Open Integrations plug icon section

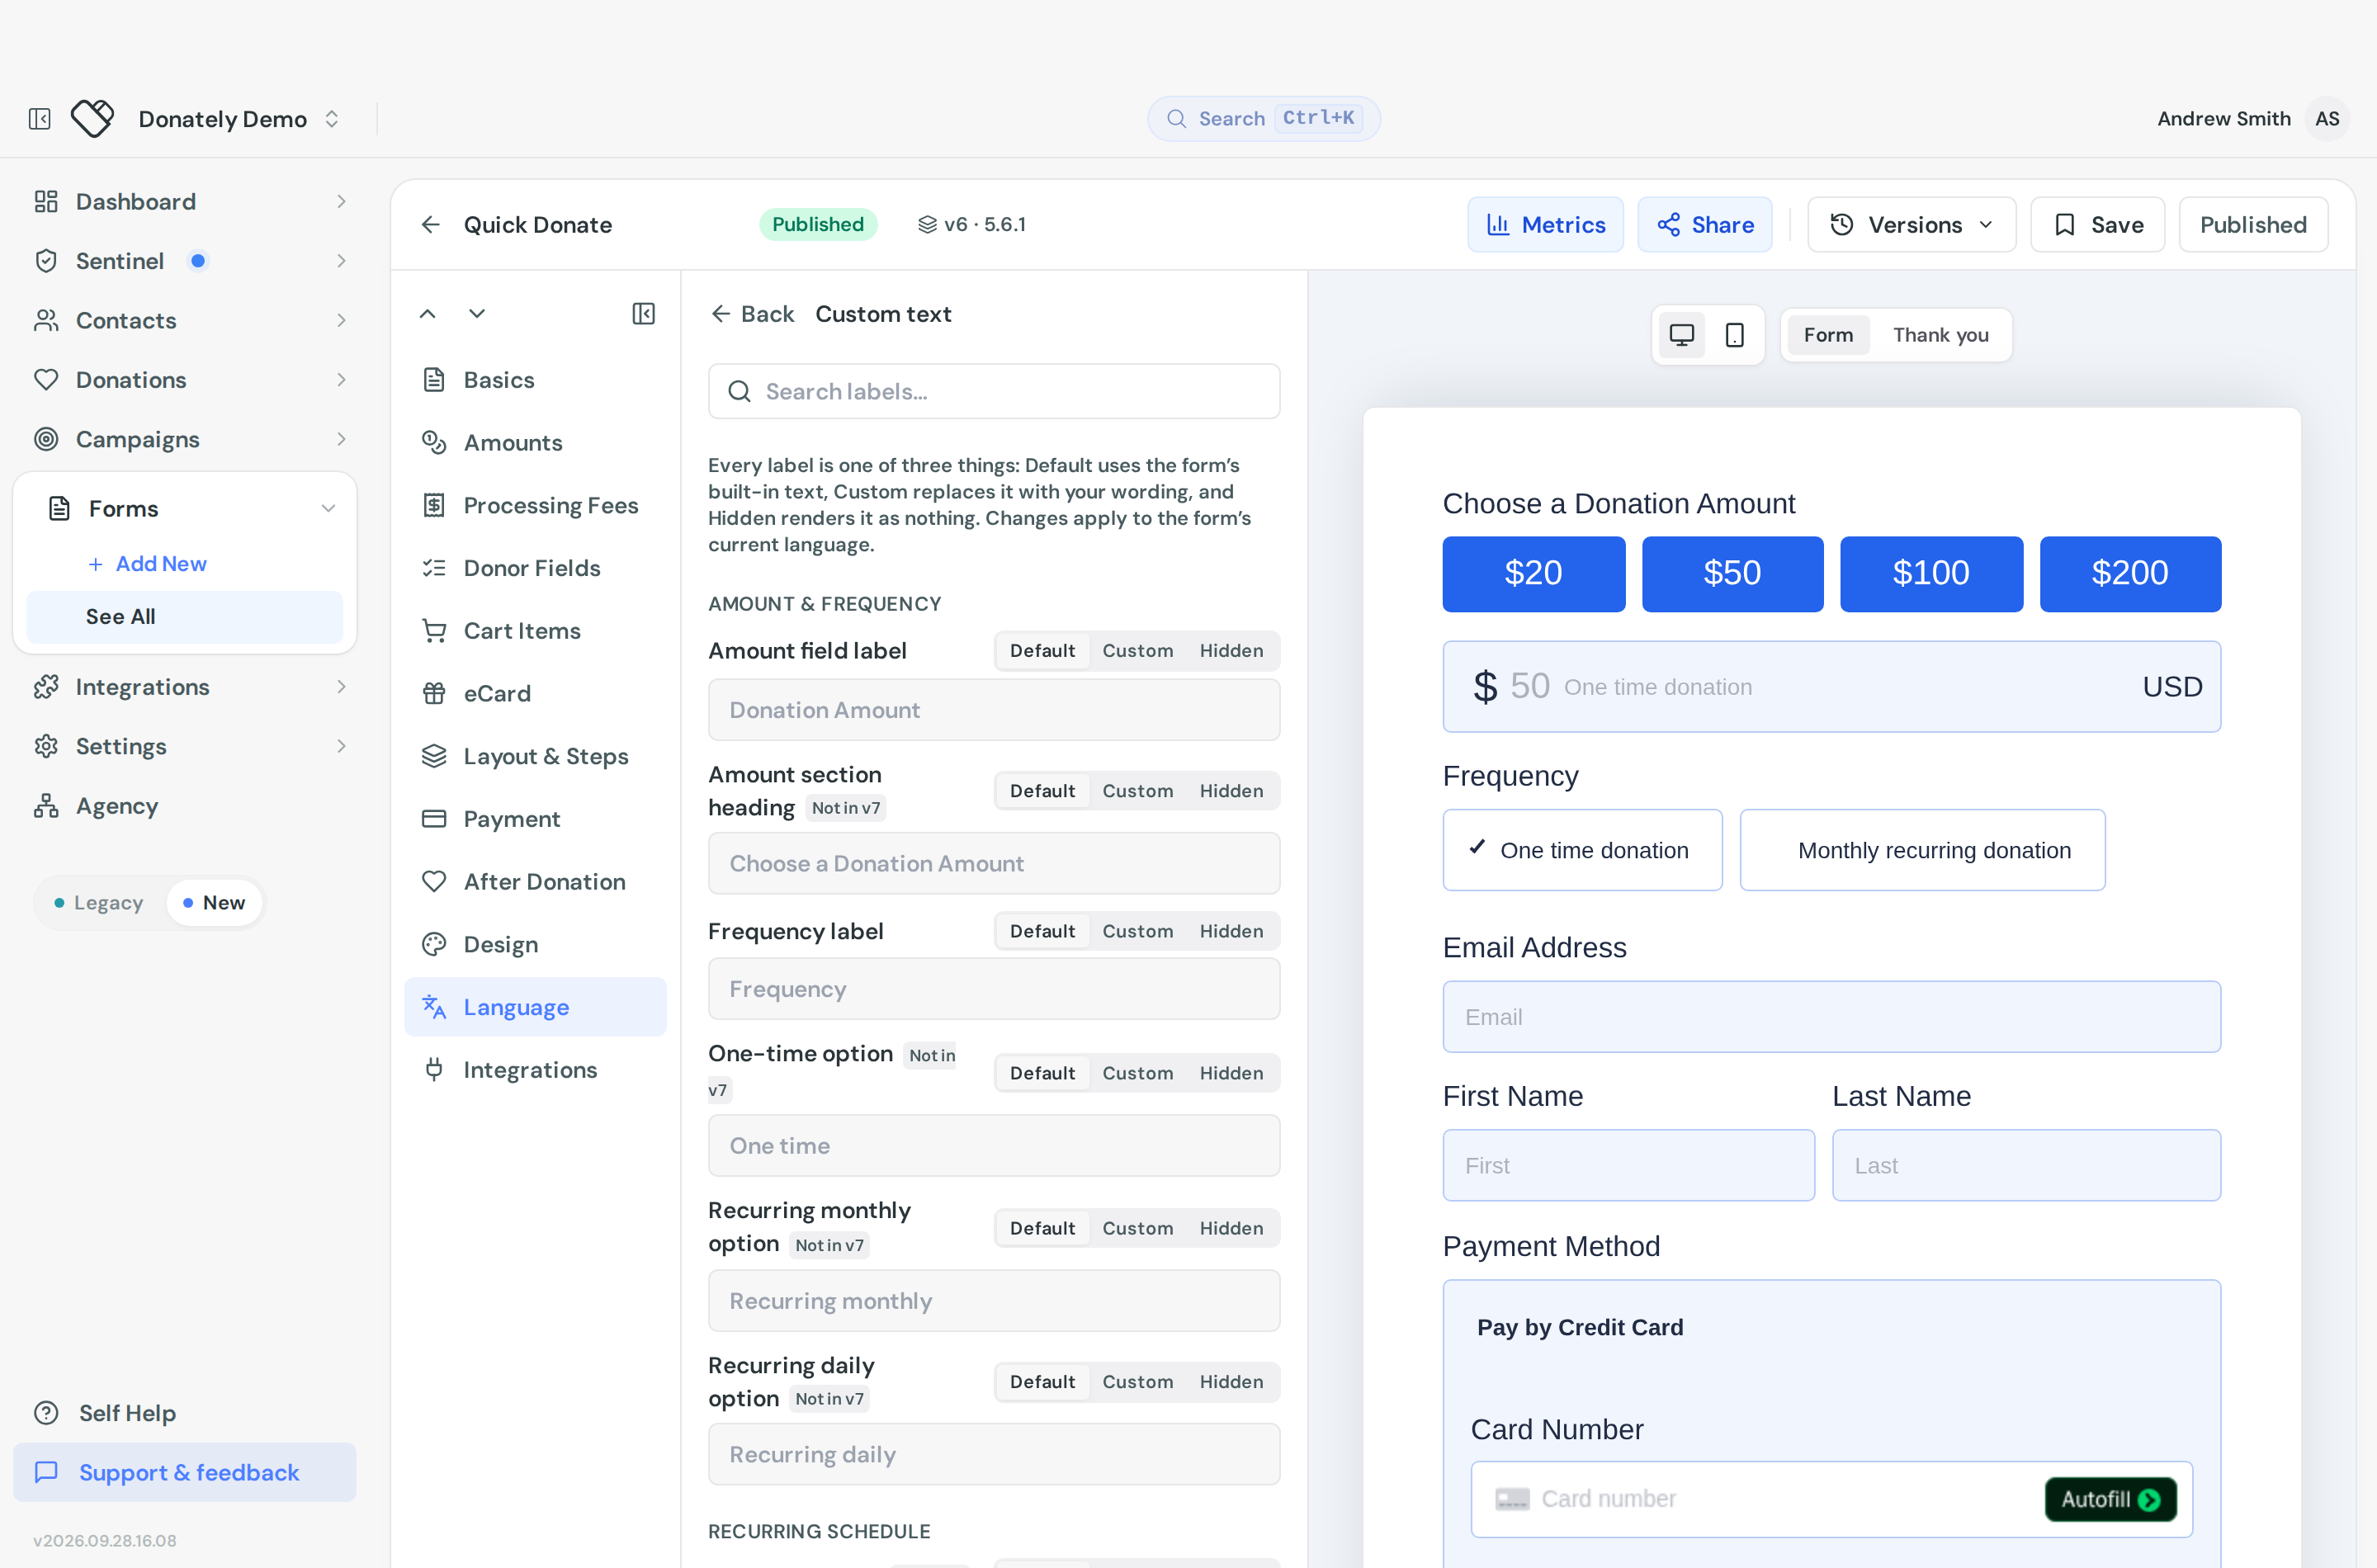(434, 1070)
